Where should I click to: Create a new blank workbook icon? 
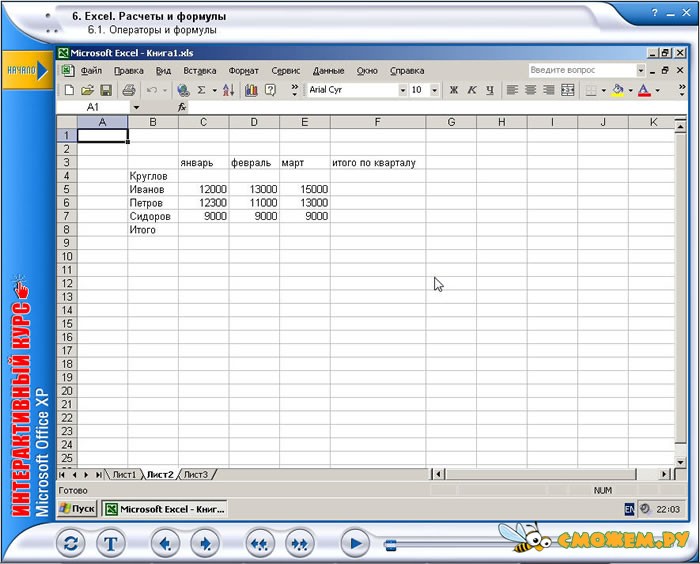69,90
